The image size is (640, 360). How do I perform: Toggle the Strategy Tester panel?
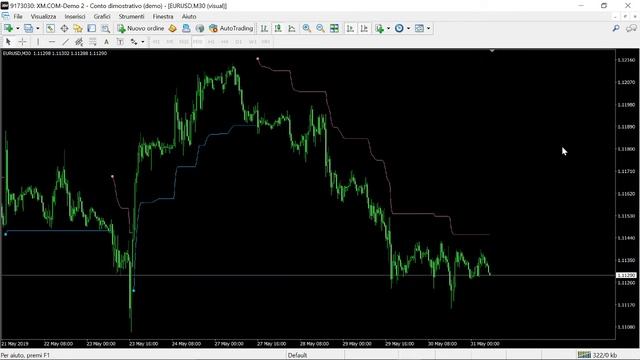click(105, 28)
